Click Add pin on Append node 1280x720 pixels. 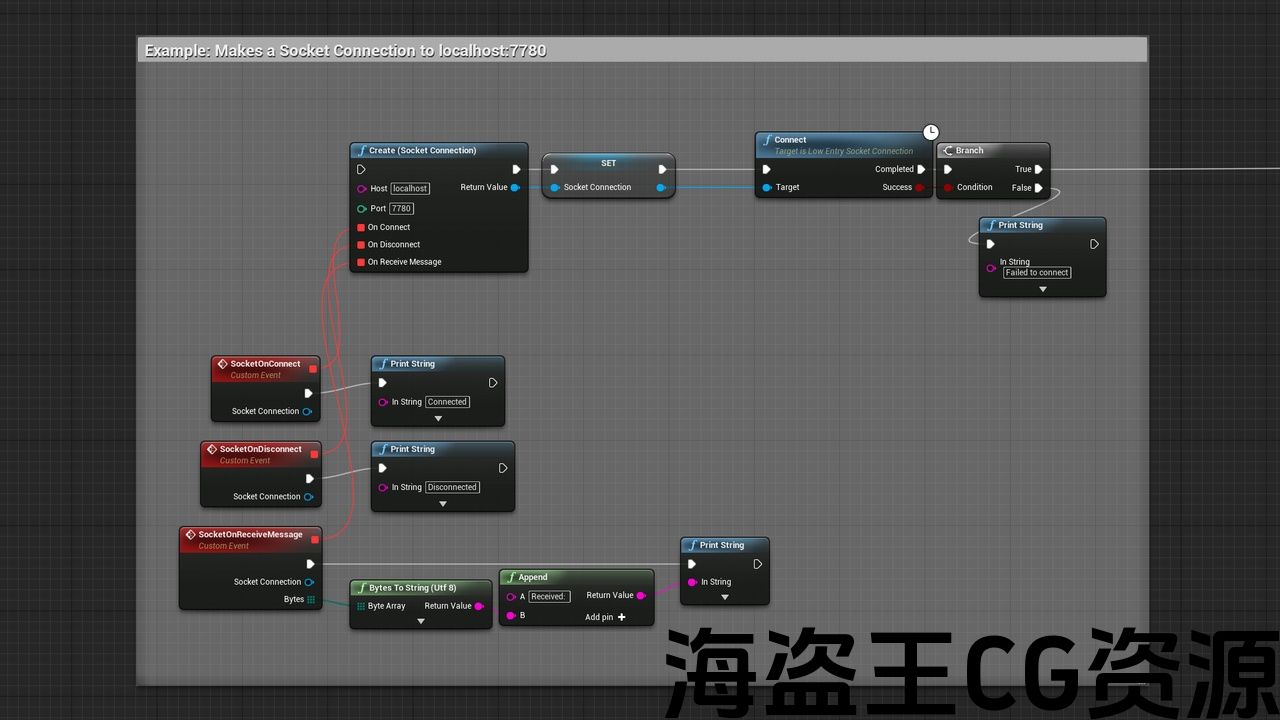[605, 617]
